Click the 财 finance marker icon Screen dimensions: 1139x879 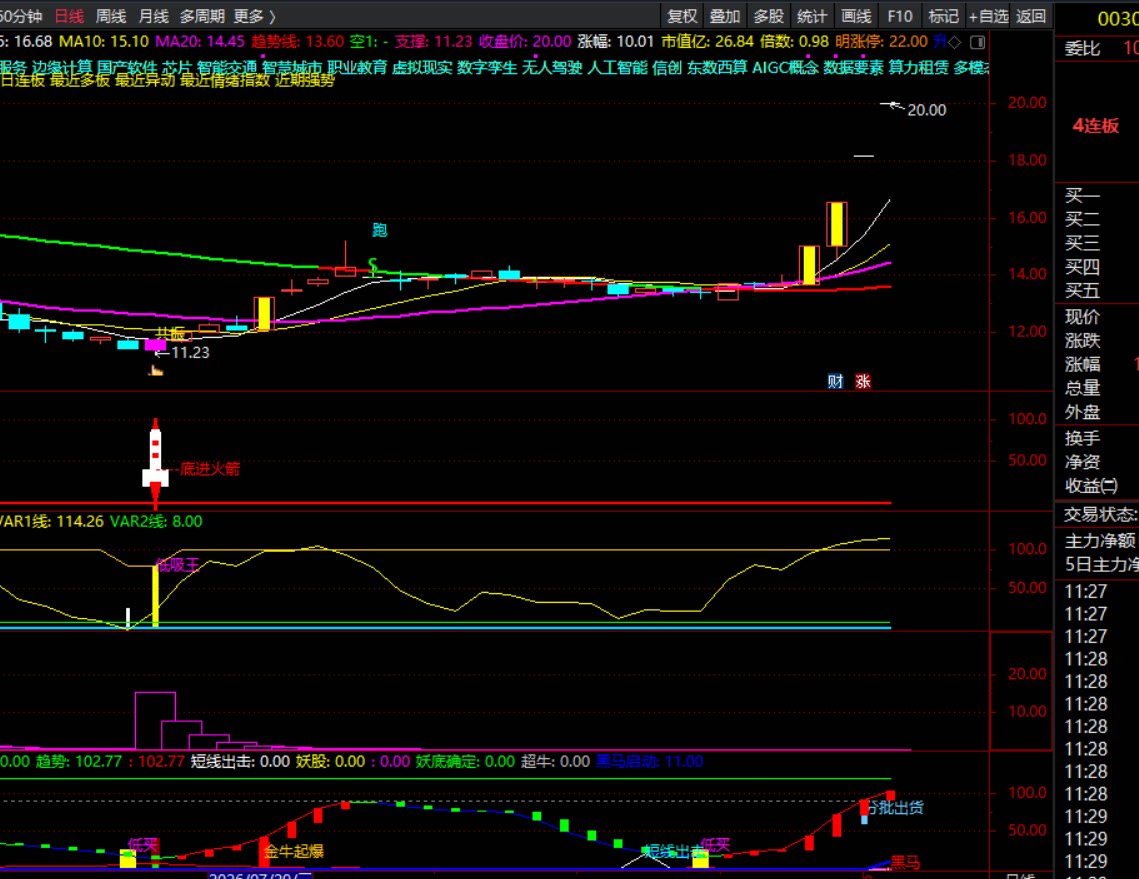click(835, 381)
